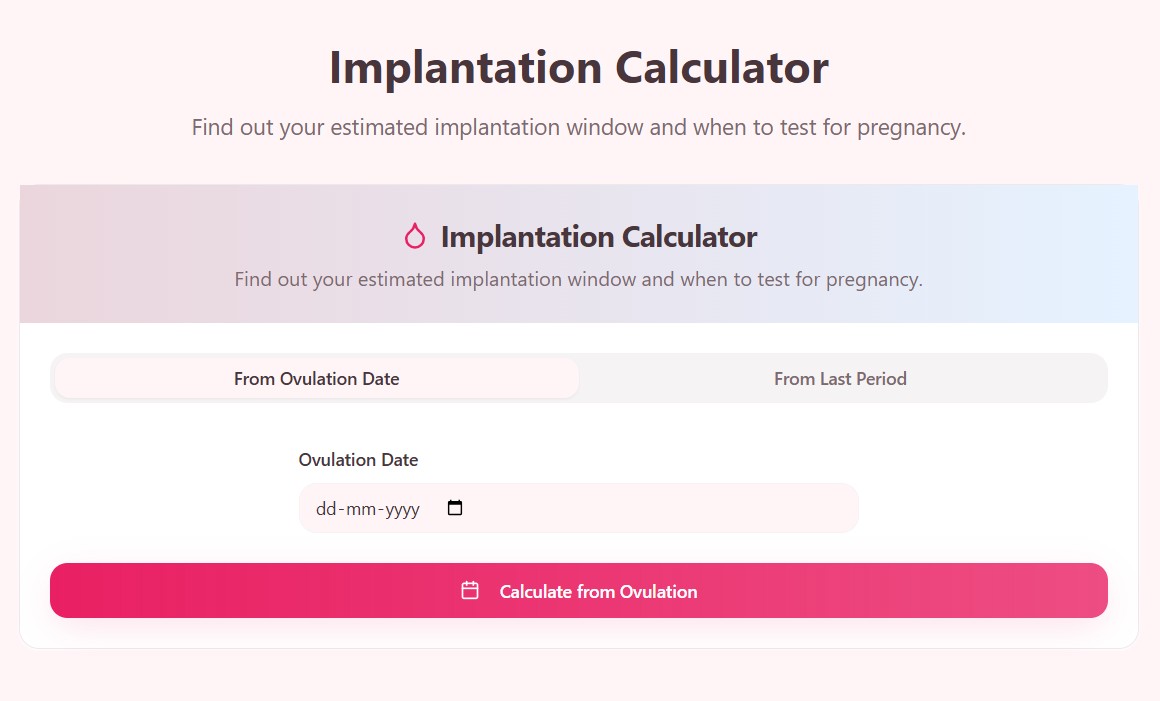Click the word 'Calculator' in the top page title
This screenshot has width=1160, height=701.
pos(721,68)
